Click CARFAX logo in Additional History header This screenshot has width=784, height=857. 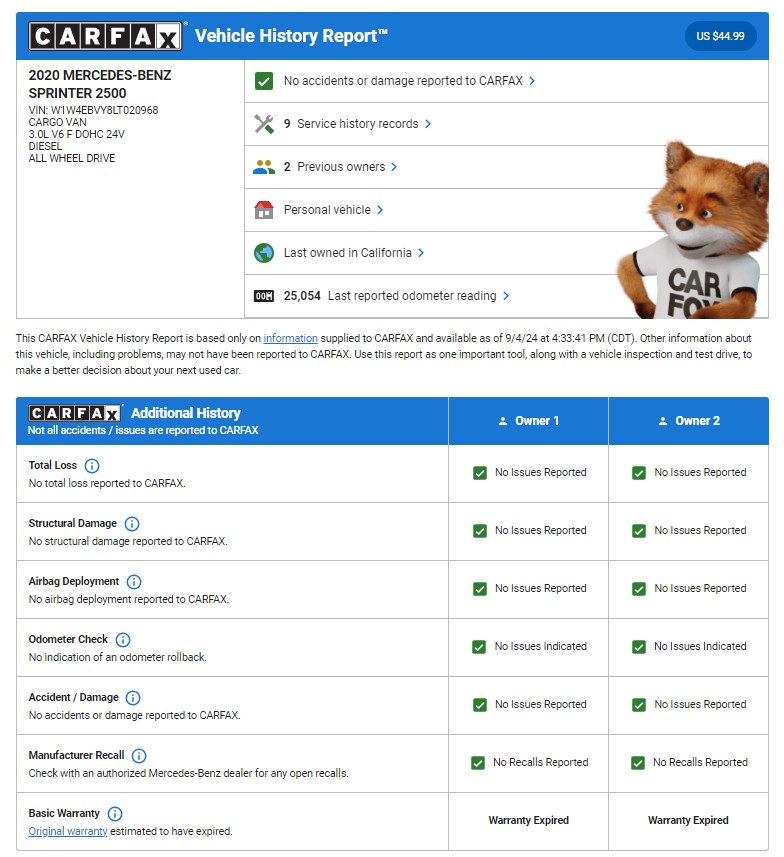point(75,413)
